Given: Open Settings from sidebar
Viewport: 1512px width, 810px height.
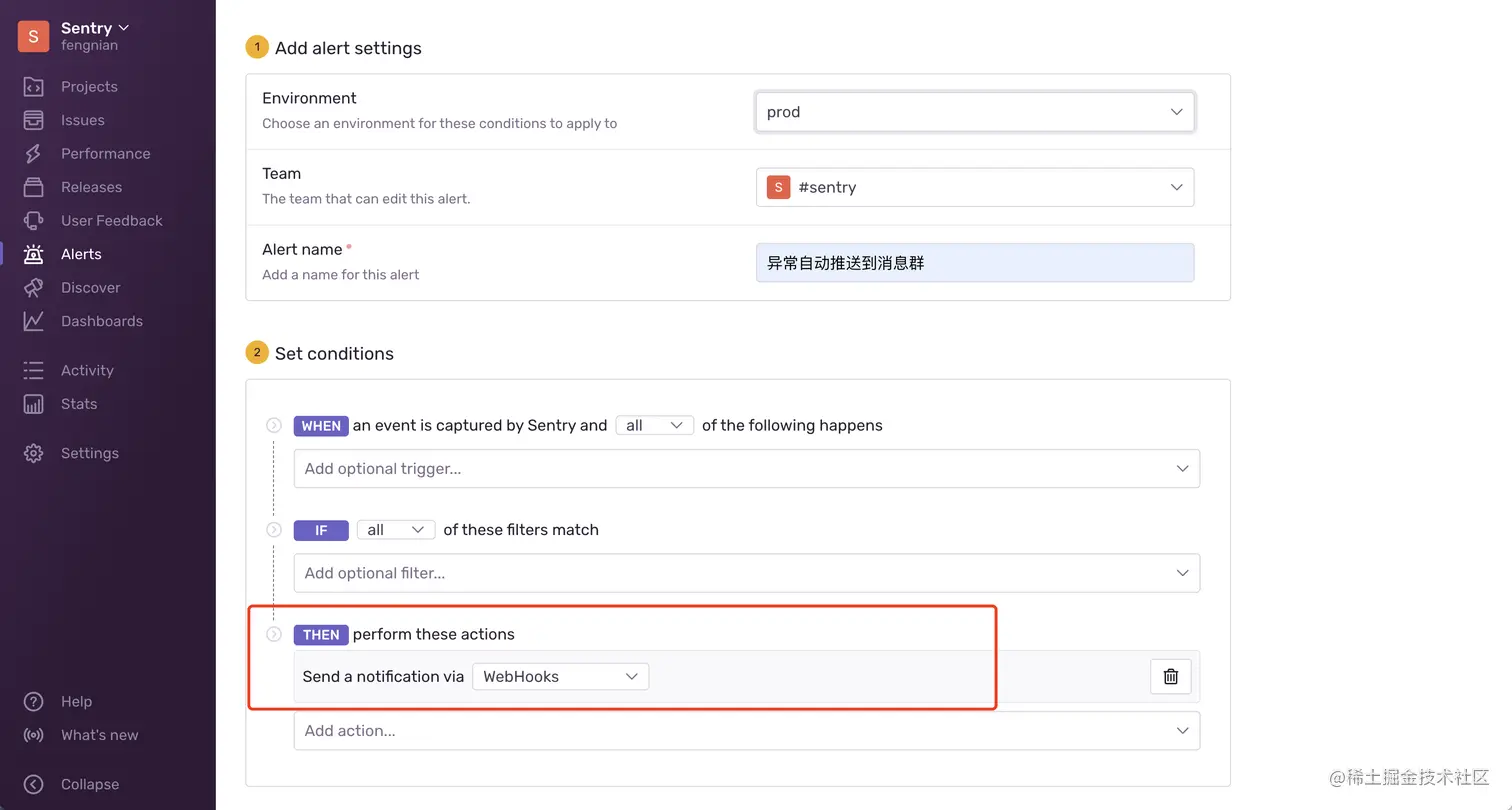Looking at the screenshot, I should 90,453.
